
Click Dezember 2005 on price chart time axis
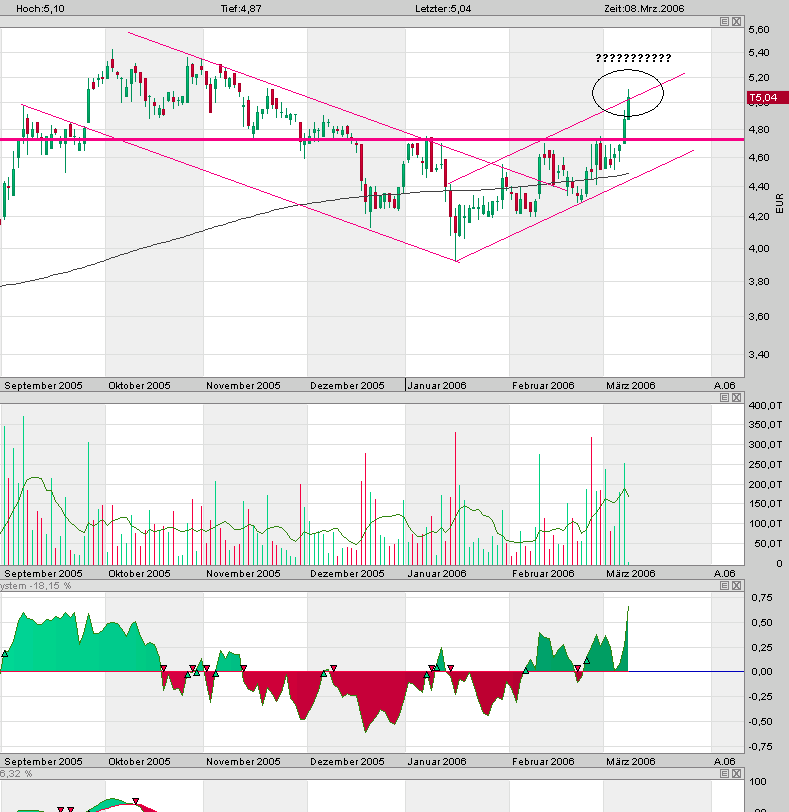click(347, 385)
